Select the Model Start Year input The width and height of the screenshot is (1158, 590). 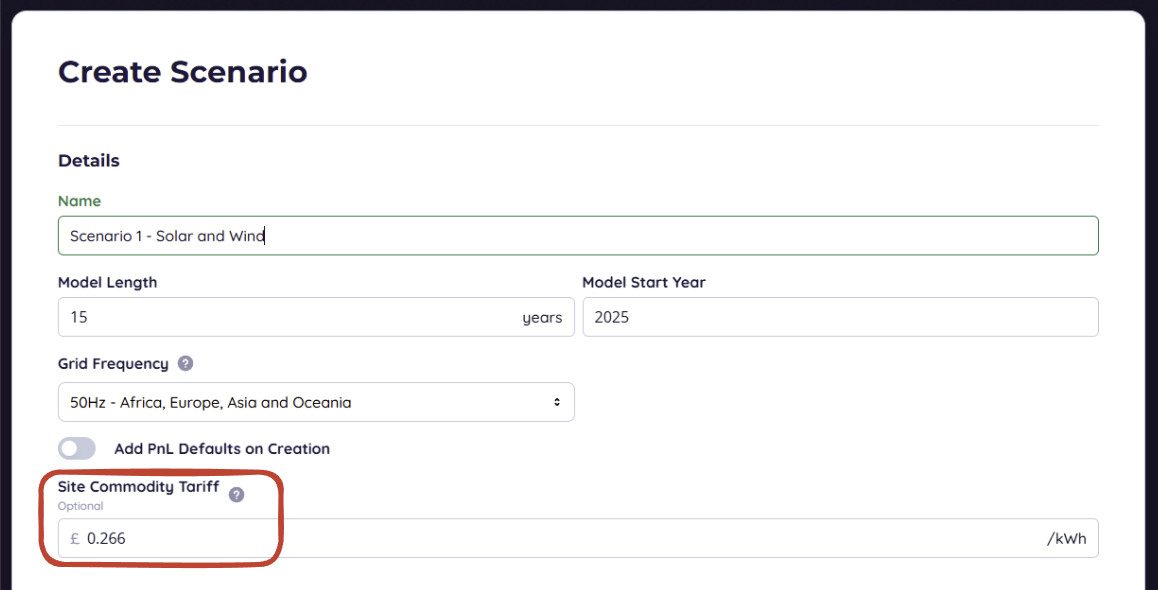[x=840, y=317]
